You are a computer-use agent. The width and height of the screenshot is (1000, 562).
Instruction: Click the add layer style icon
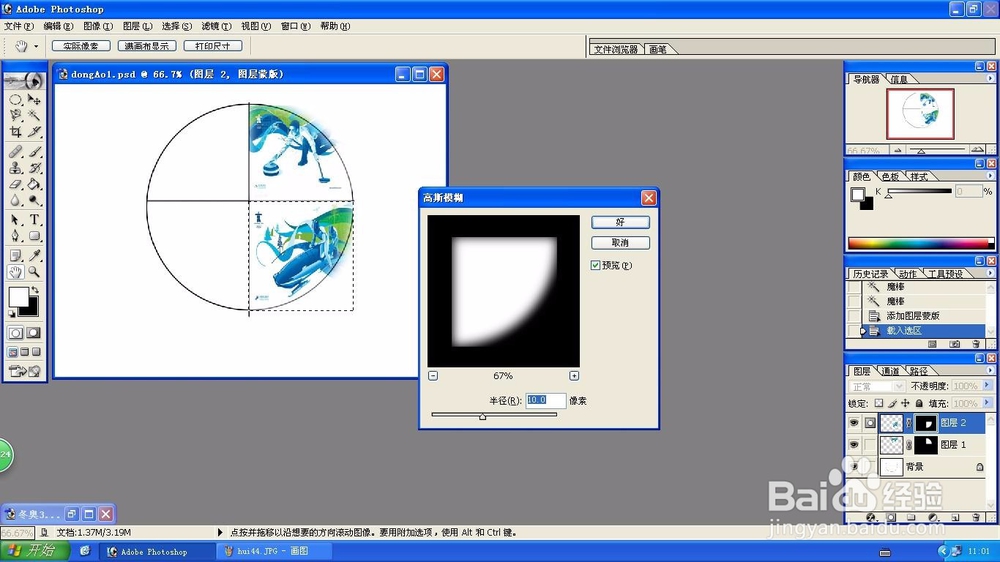(x=871, y=517)
